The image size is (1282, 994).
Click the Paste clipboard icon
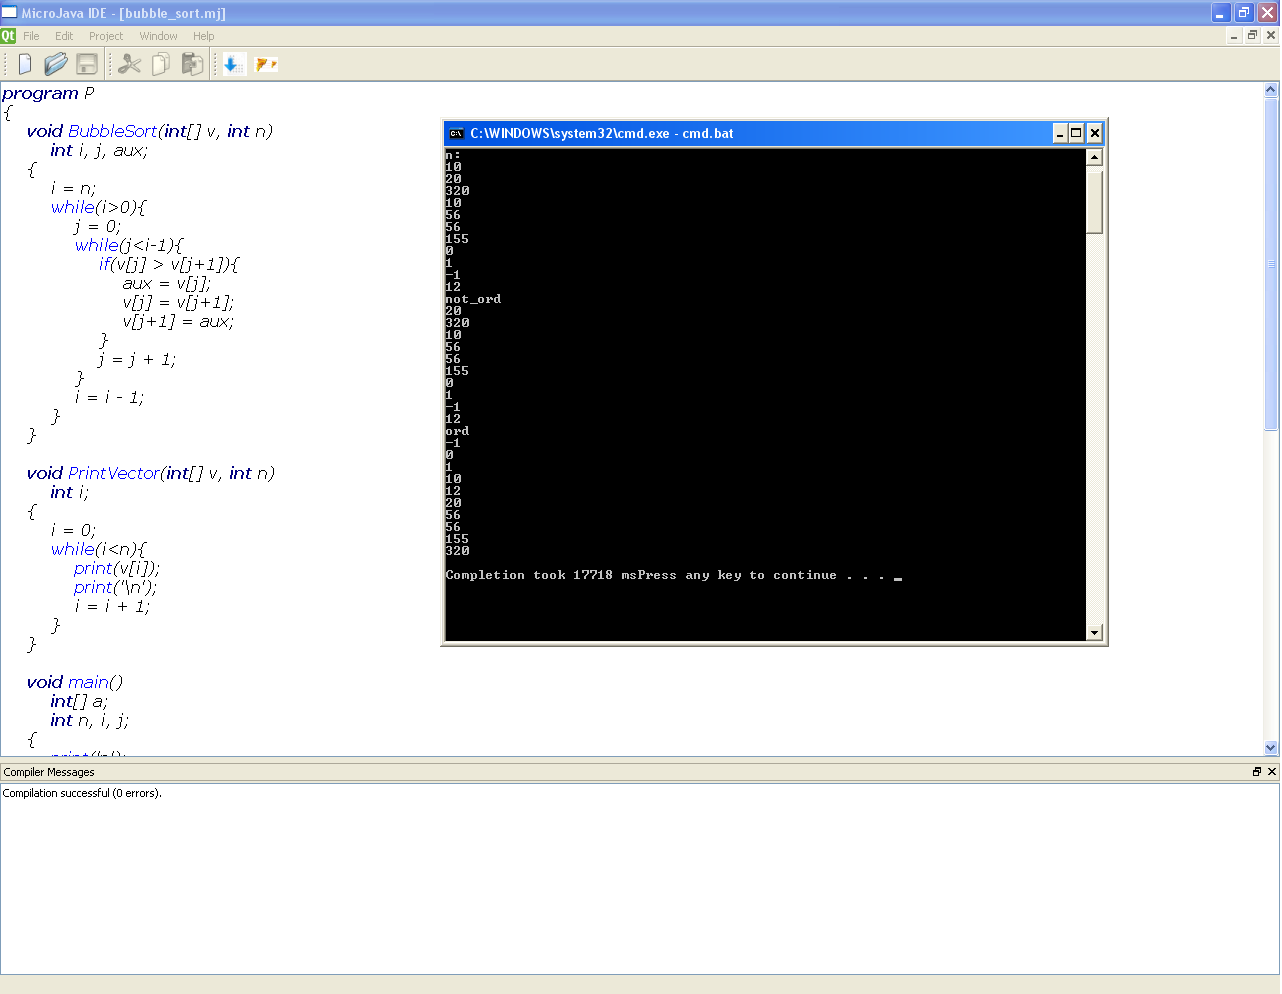[x=192, y=64]
